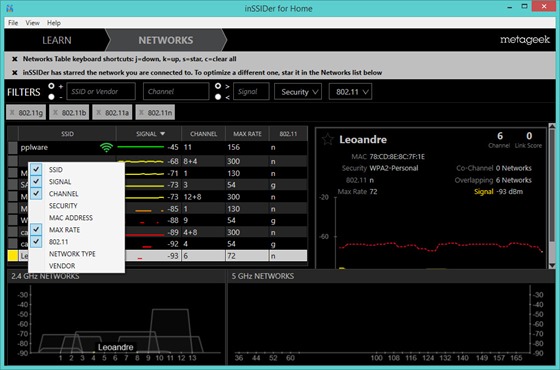Star the pplware network row box
Viewport: 560px width, 370px height.
[13, 148]
